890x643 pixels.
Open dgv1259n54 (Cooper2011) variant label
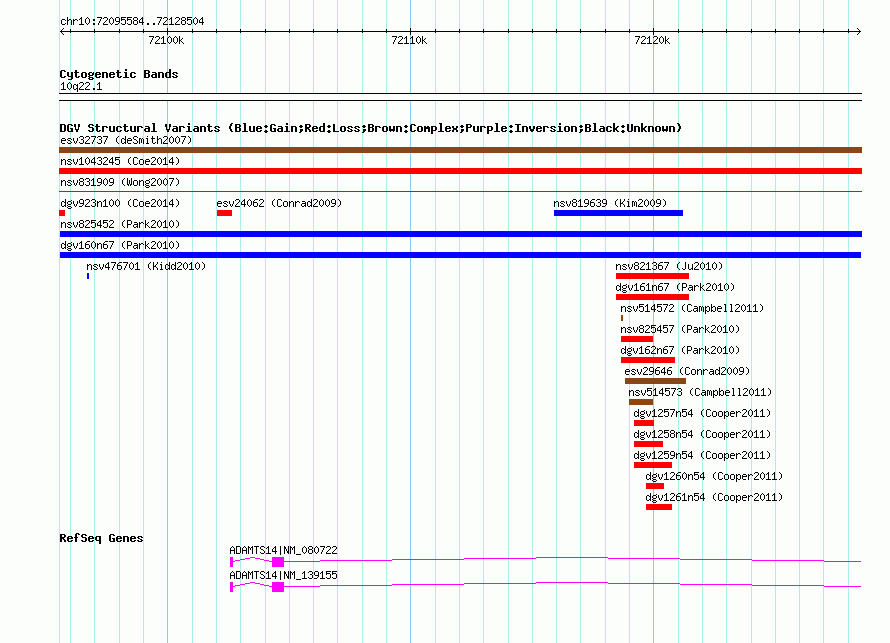(x=702, y=455)
